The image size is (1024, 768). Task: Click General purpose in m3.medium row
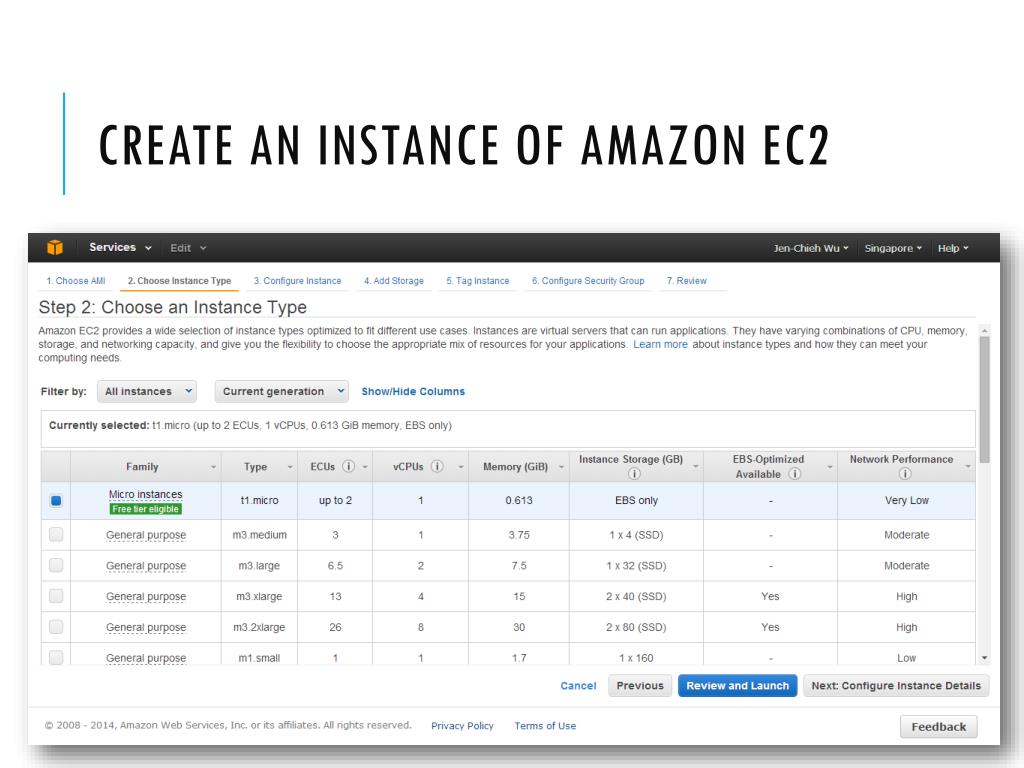coord(146,535)
